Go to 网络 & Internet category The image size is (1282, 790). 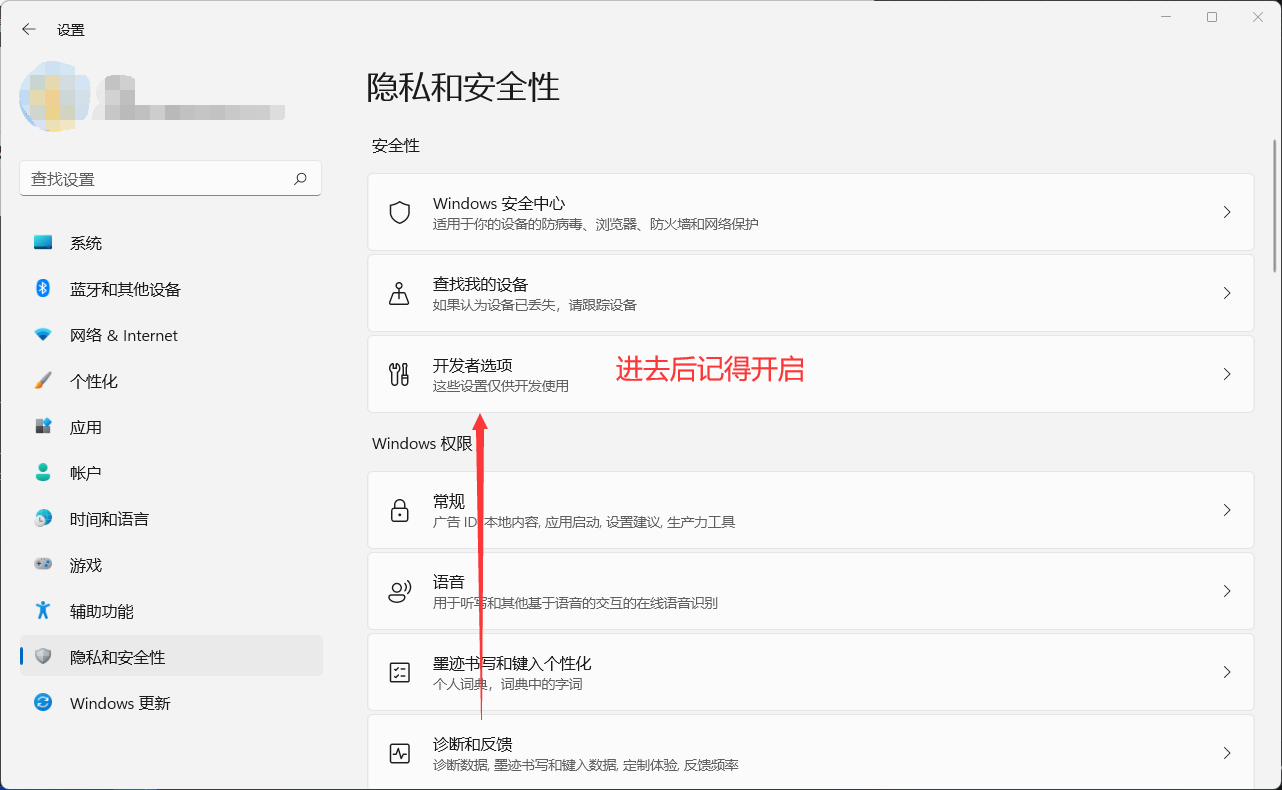pyautogui.click(x=171, y=335)
